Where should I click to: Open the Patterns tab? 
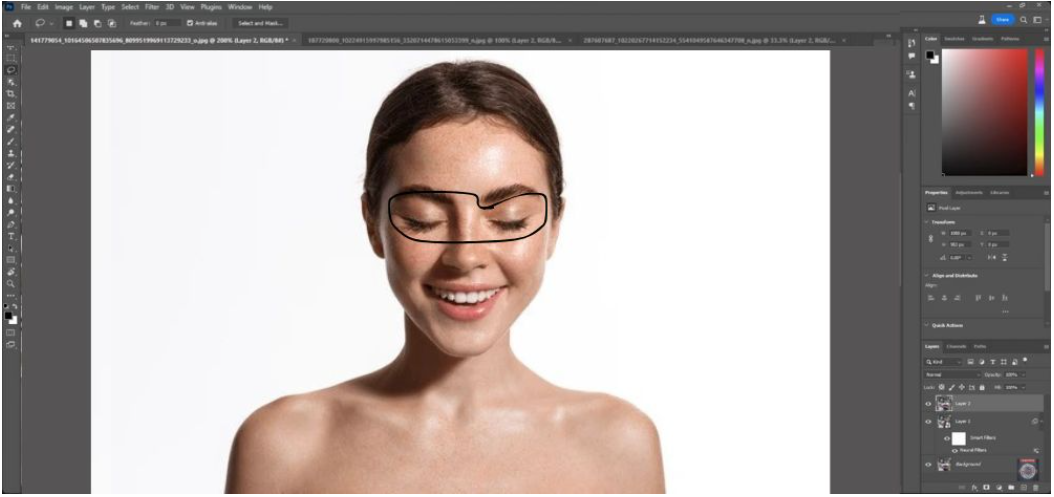point(1010,39)
